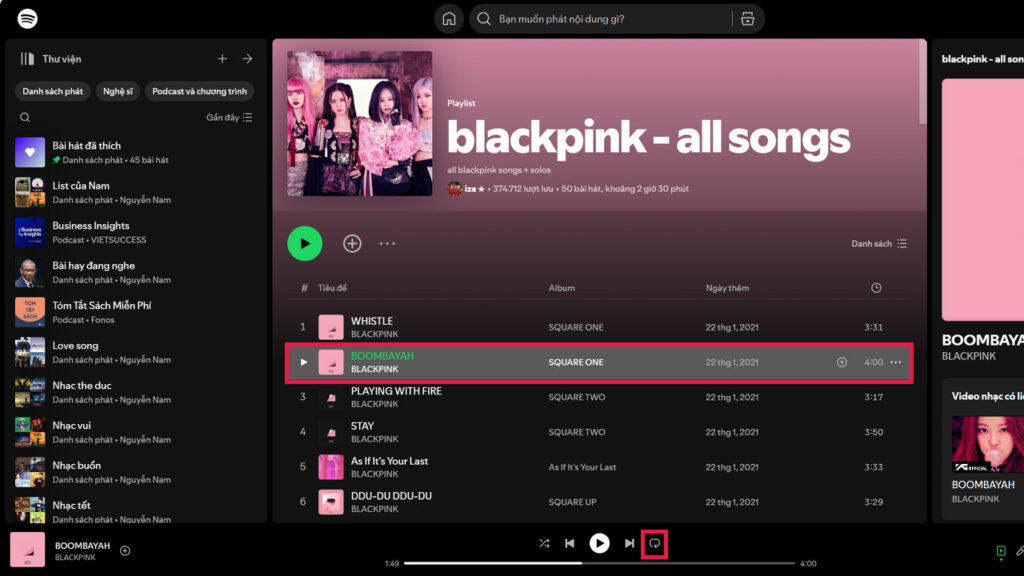Open Tóm Tắt Sách Miễn Phí podcast
The height and width of the screenshot is (576, 1024).
click(136, 312)
